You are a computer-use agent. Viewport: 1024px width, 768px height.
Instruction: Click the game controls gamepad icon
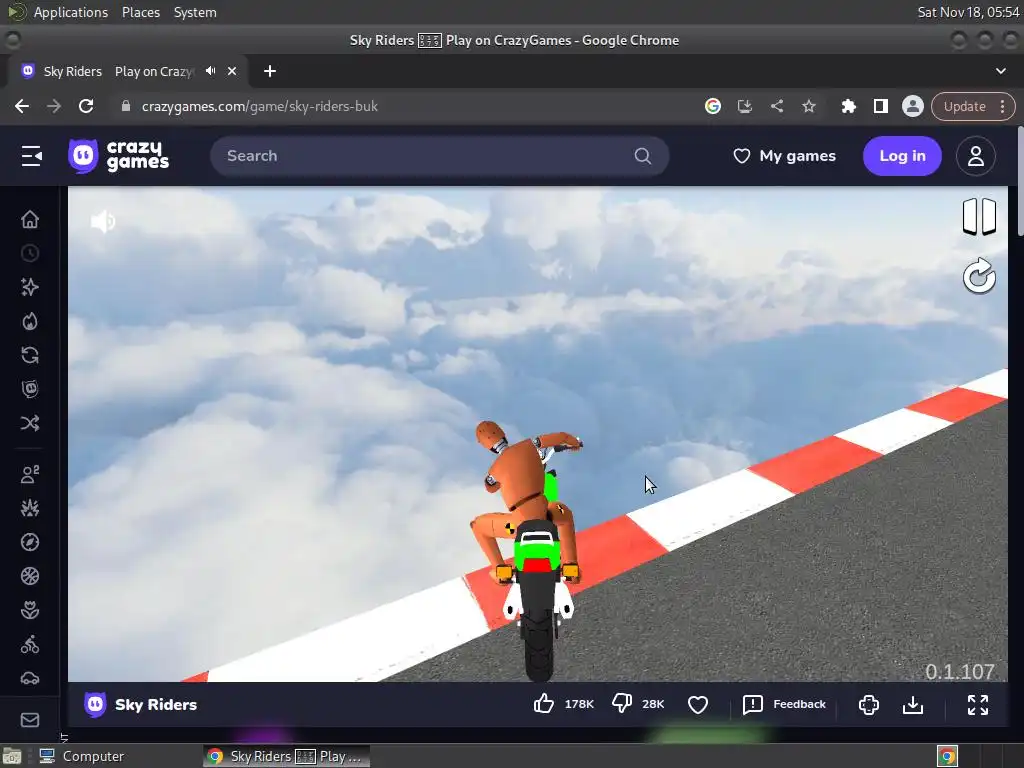(869, 705)
